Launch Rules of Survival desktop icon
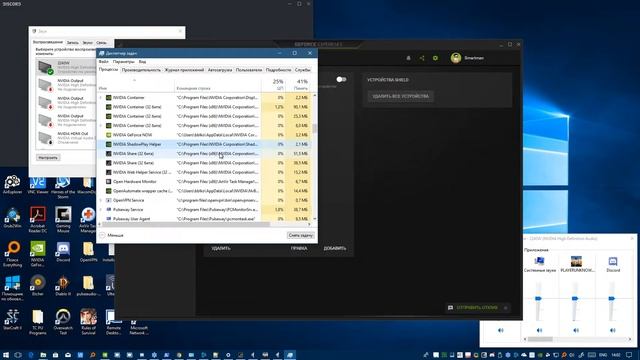Viewport: 640px width, 360px height. click(88, 322)
